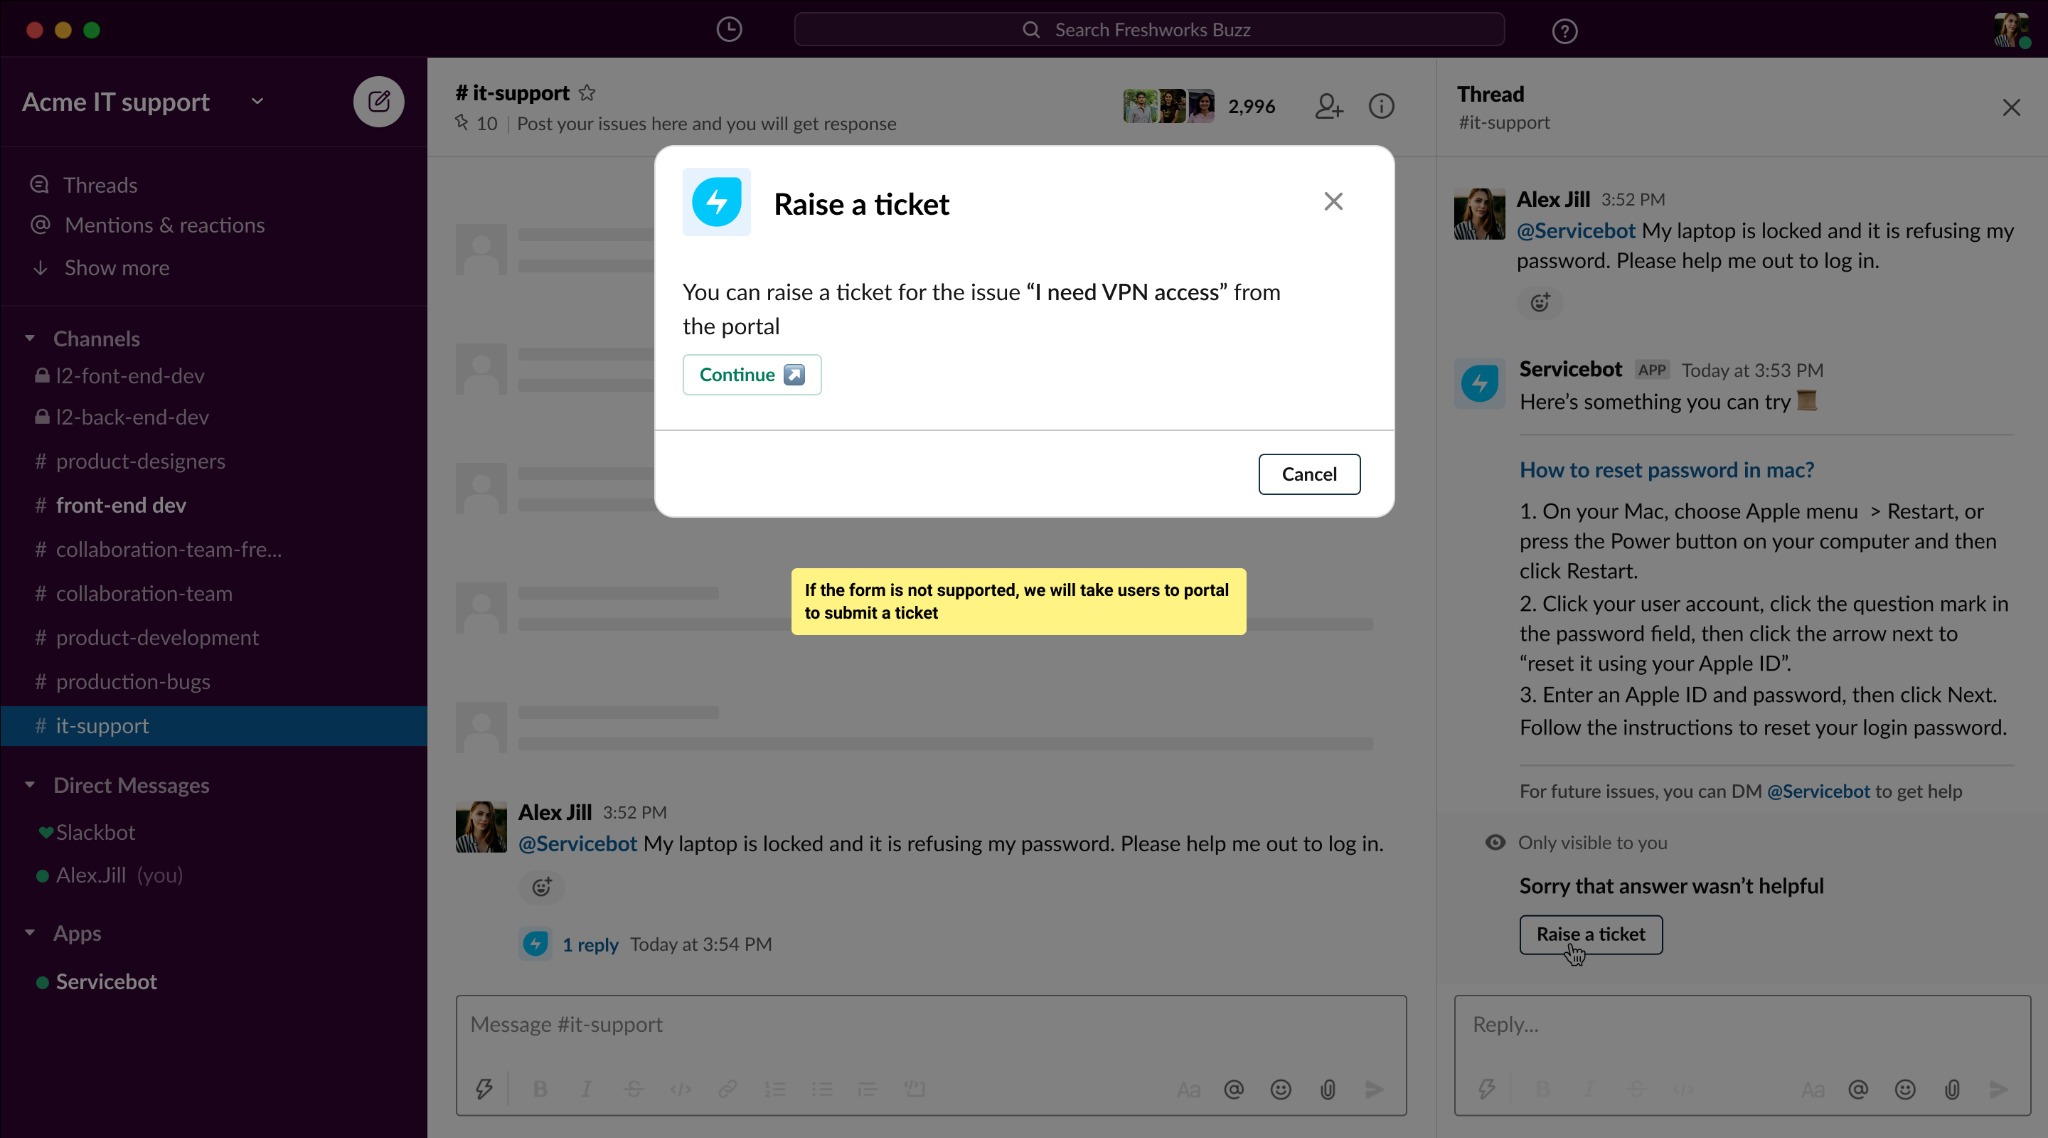Insert link in channel message composer
Screen dimensions: 2048x1138
click(727, 1089)
